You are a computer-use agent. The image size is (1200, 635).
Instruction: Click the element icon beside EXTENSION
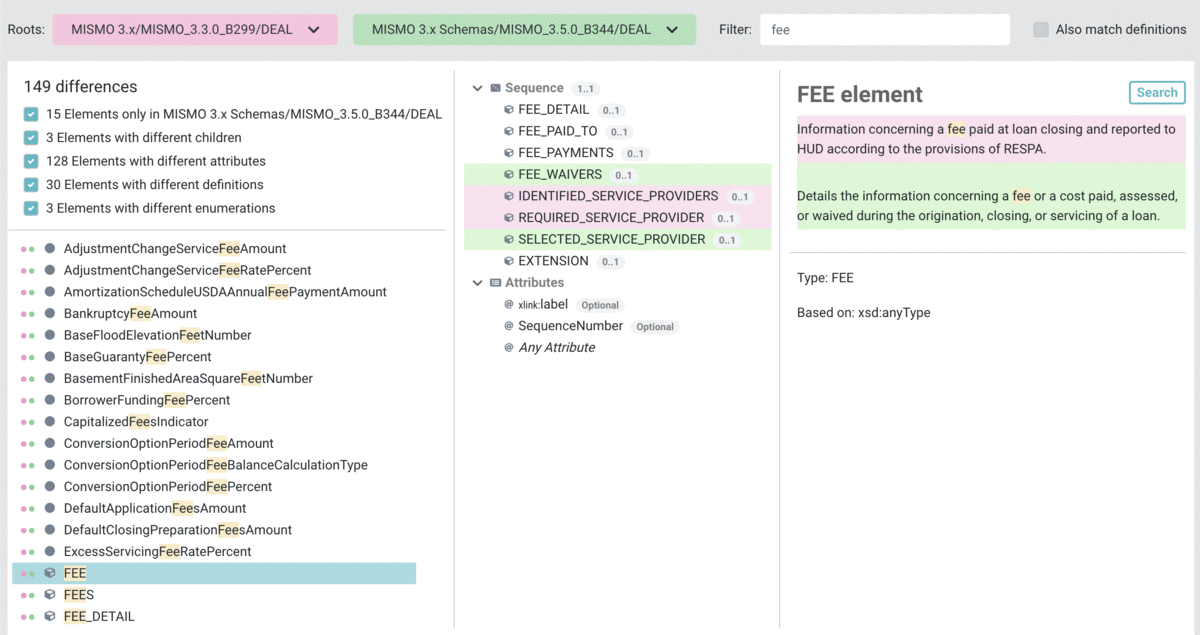click(x=510, y=261)
